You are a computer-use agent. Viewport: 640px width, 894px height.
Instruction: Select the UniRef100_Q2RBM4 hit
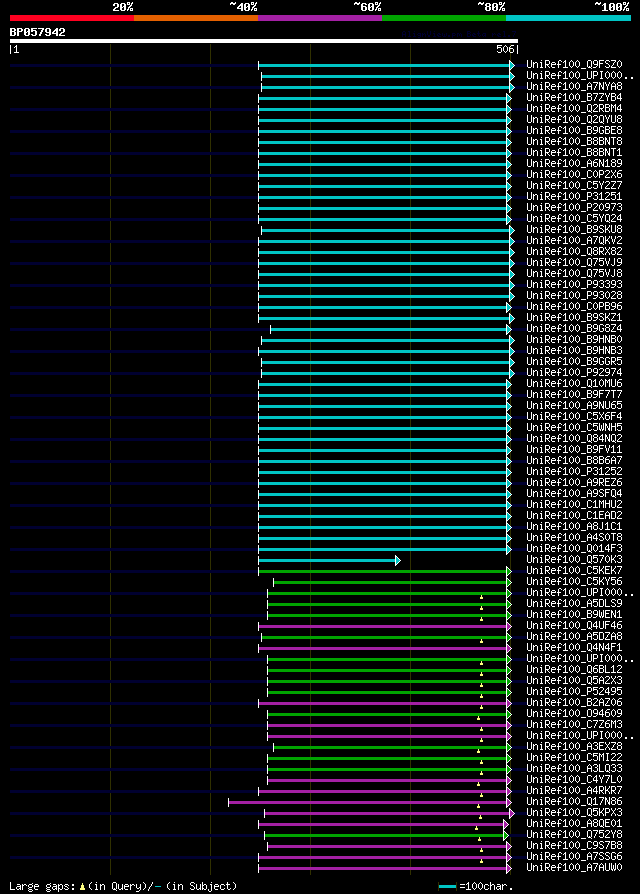click(574, 108)
